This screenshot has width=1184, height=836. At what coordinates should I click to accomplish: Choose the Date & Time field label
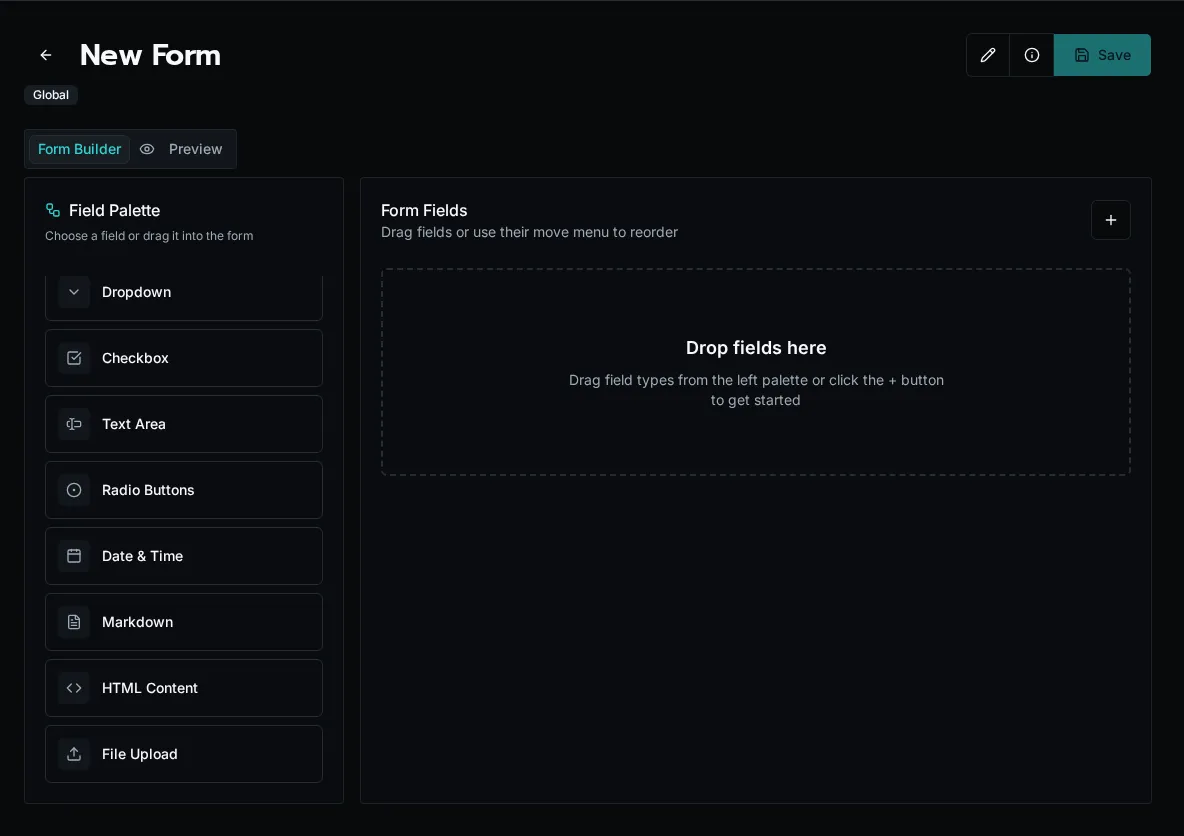pos(143,556)
